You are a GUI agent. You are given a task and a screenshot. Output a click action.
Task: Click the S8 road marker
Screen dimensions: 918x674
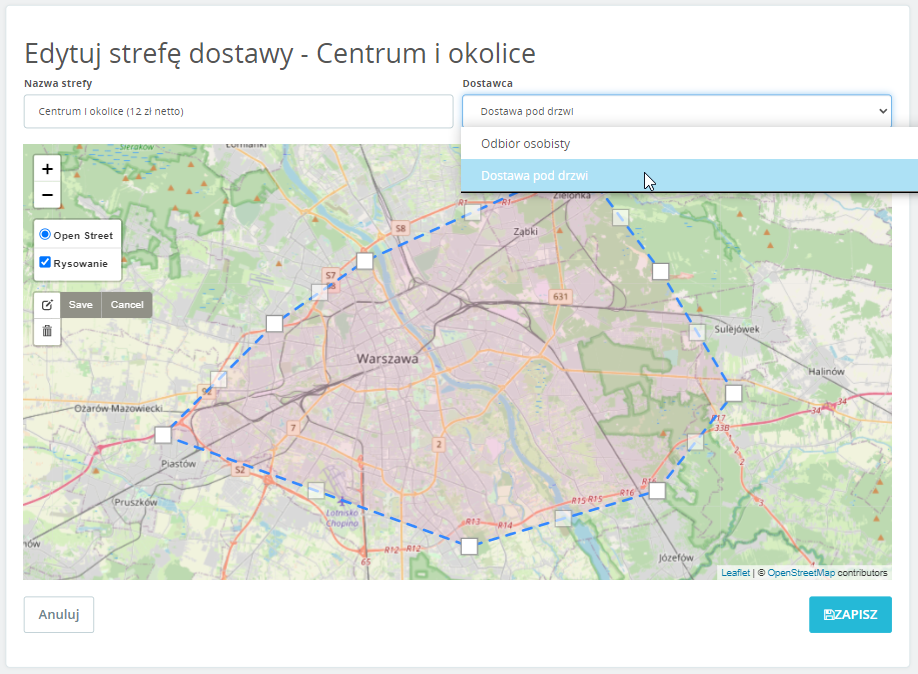point(400,228)
